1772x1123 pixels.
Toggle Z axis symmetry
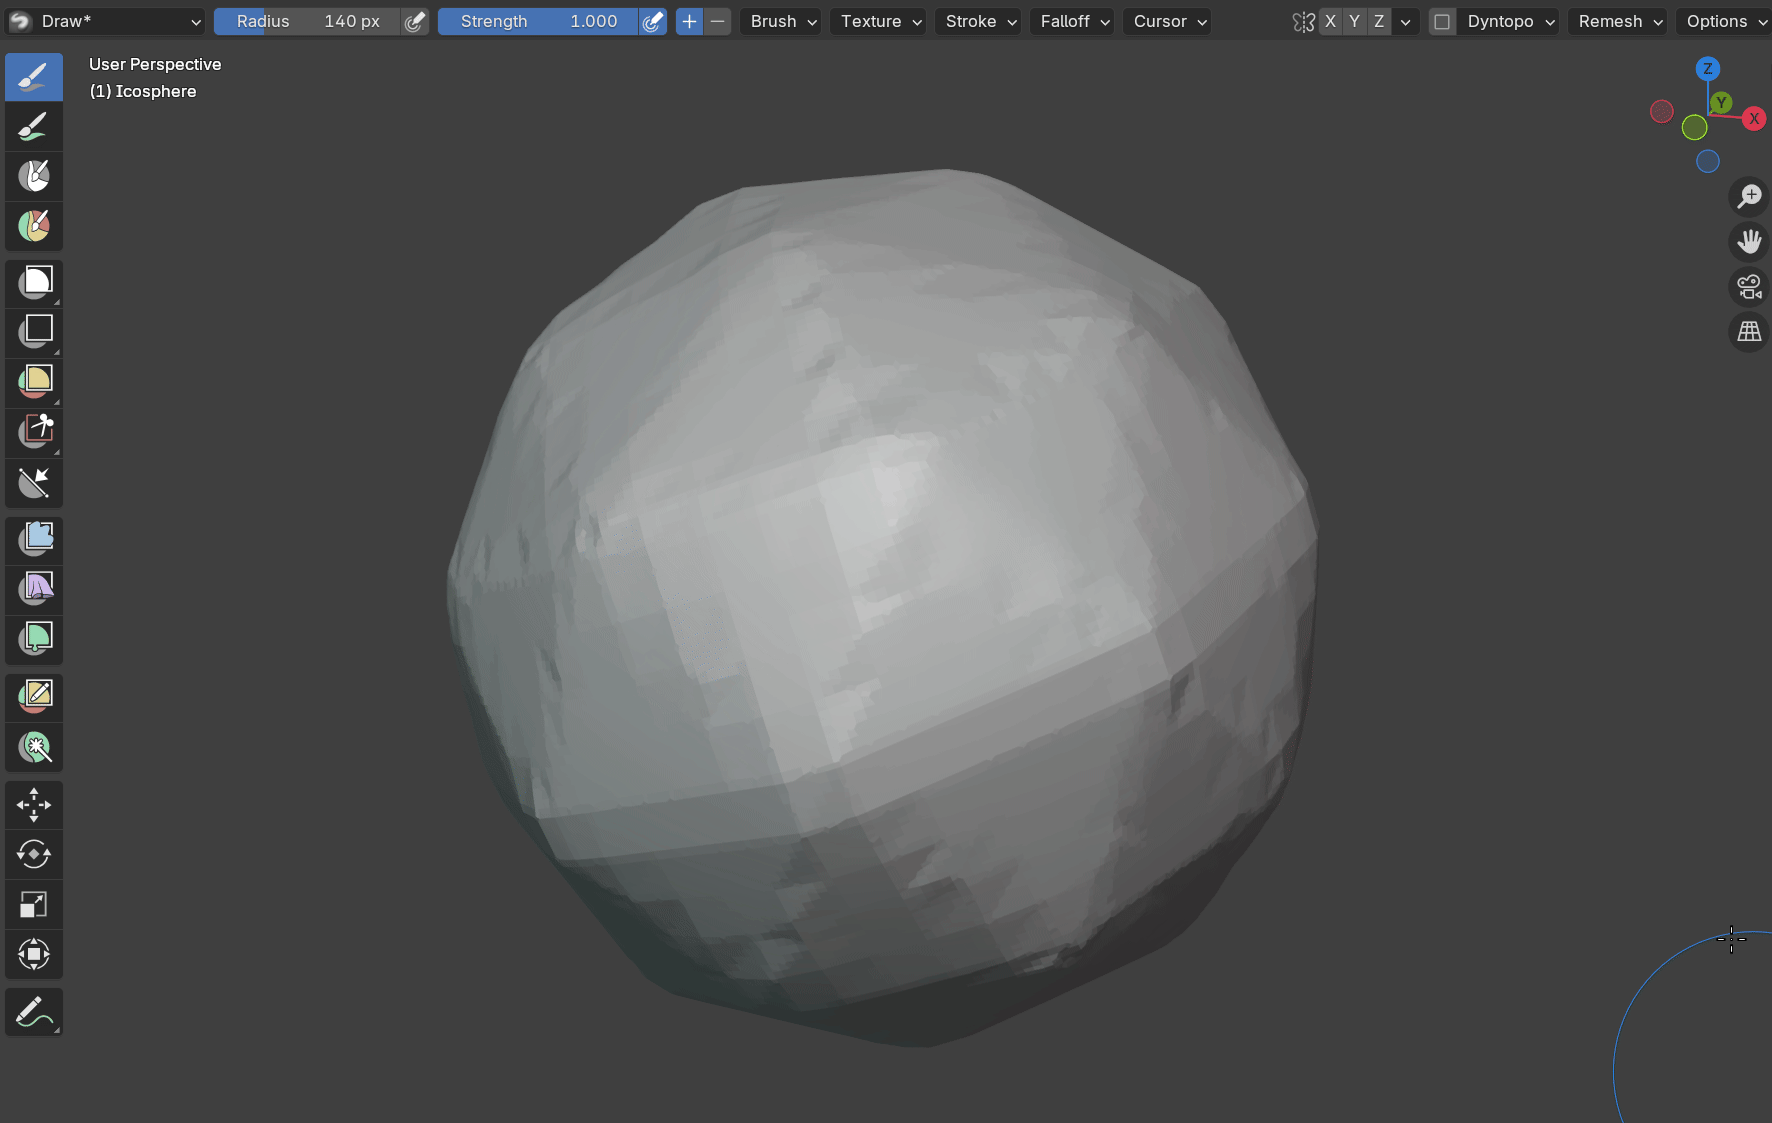pos(1379,22)
